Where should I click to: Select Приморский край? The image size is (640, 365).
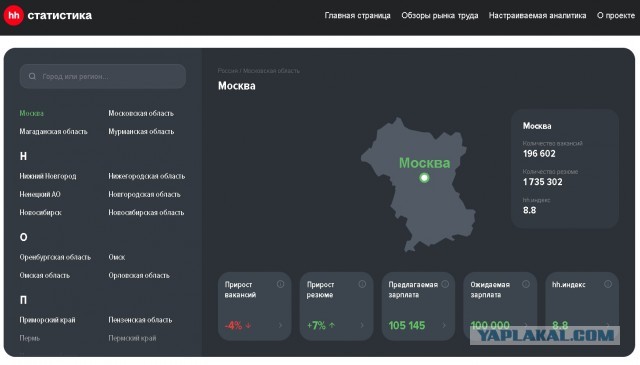coord(47,320)
